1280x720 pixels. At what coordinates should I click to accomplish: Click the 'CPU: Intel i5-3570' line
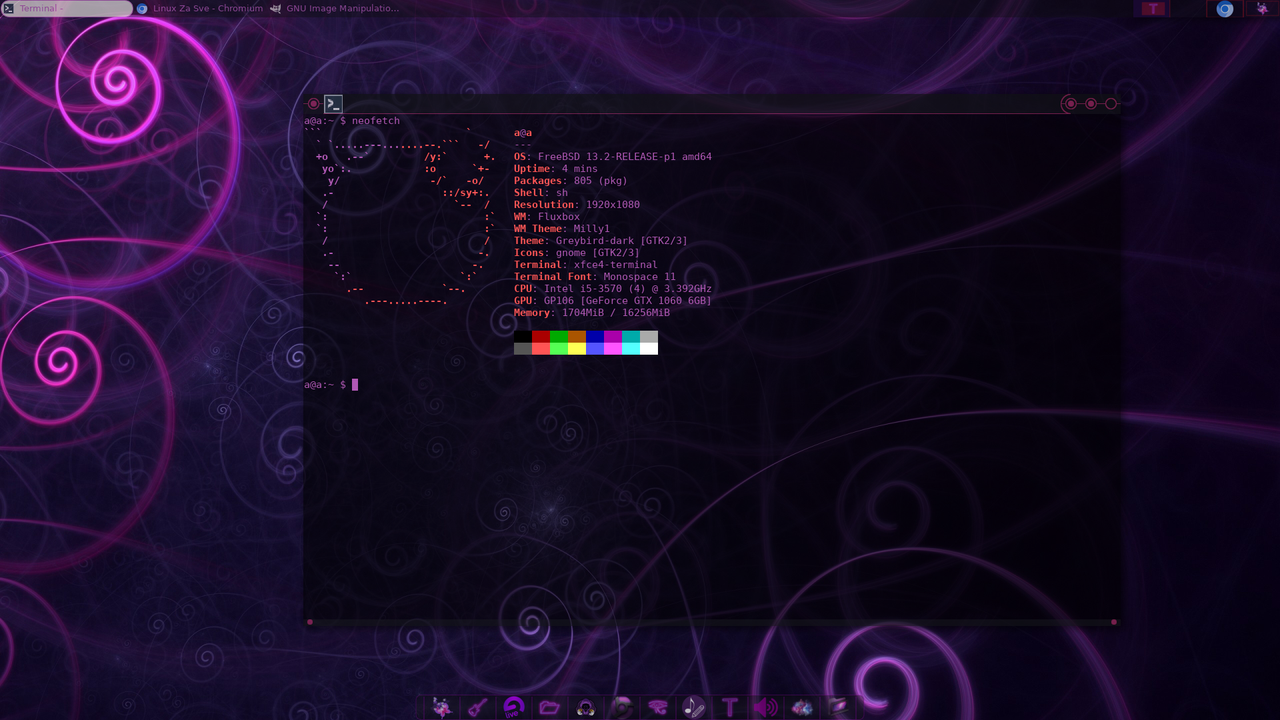(613, 289)
